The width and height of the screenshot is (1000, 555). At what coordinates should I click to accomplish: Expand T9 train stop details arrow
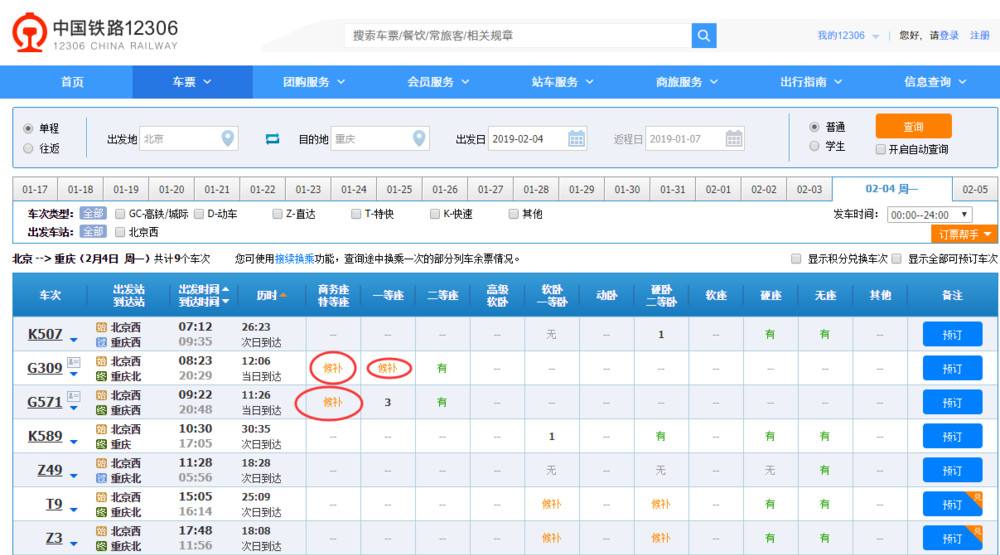coord(73,510)
